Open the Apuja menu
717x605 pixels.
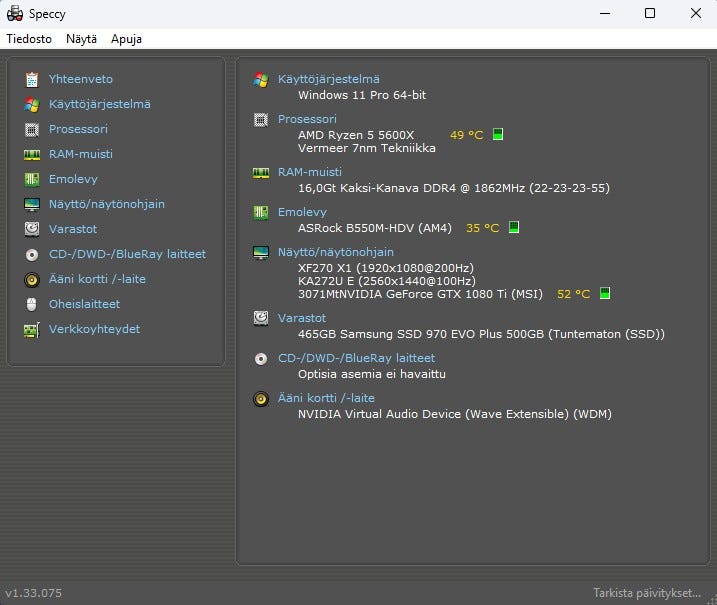pyautogui.click(x=126, y=39)
